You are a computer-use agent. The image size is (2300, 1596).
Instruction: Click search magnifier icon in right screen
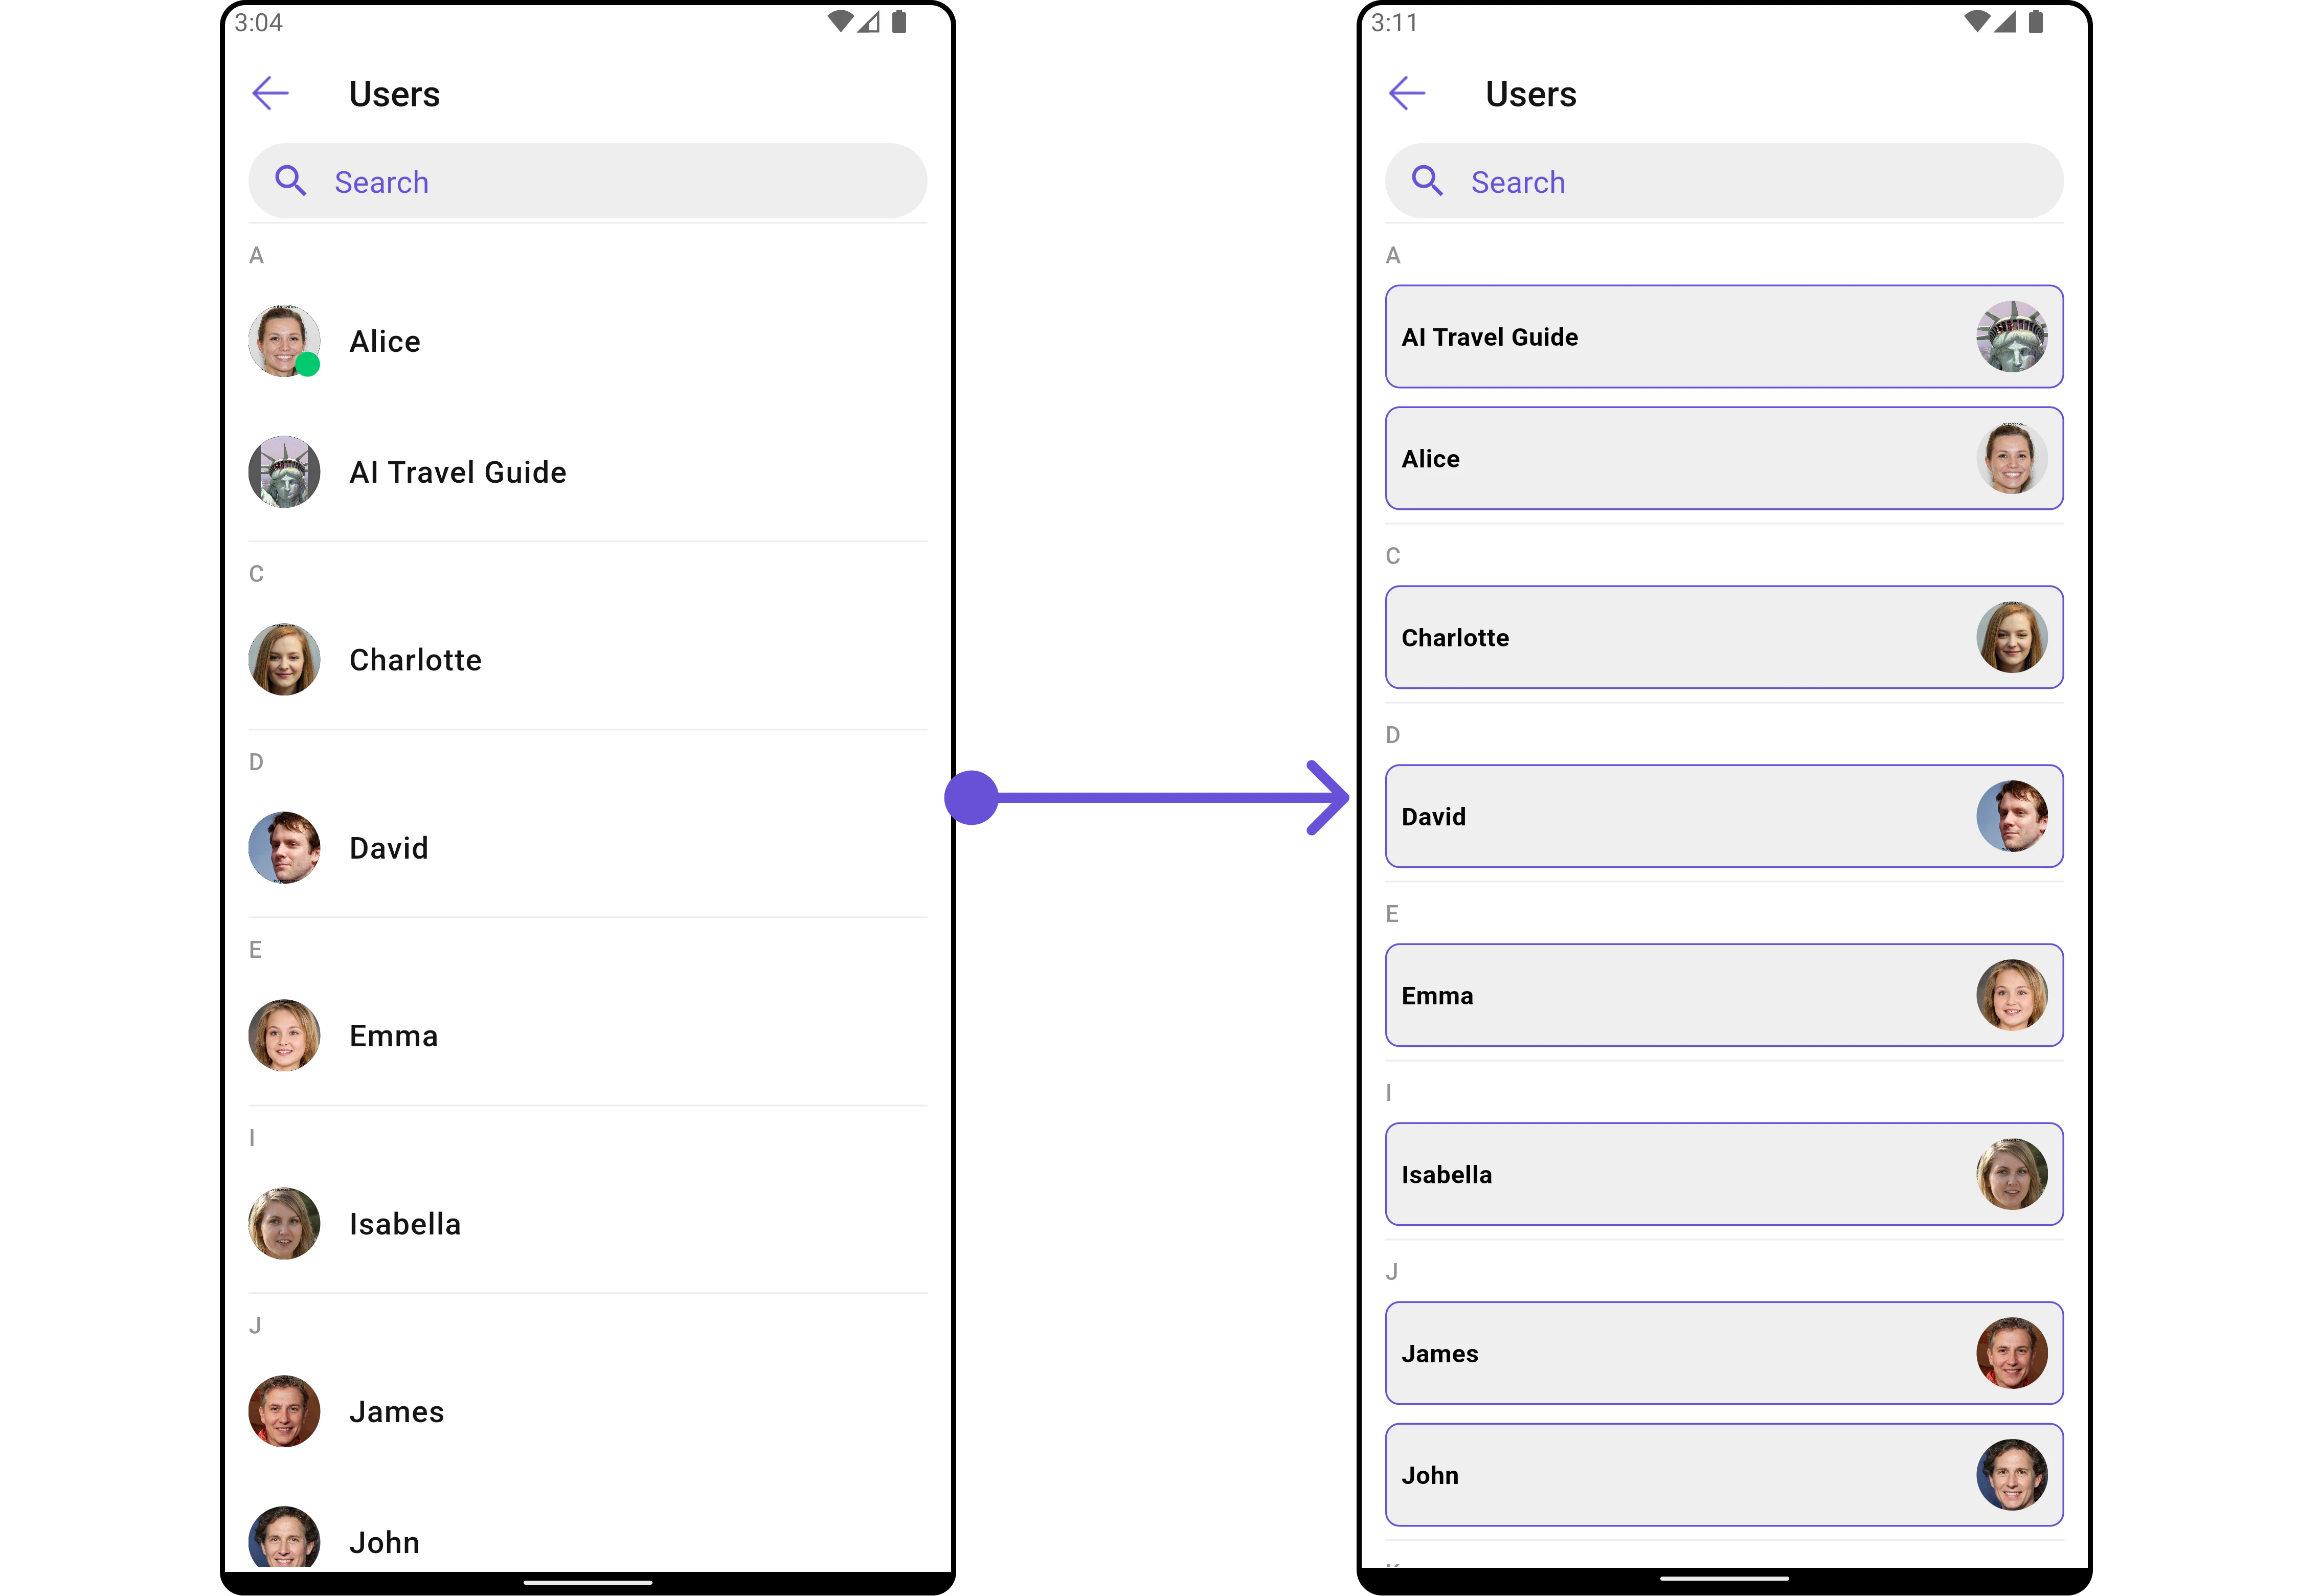(1427, 181)
